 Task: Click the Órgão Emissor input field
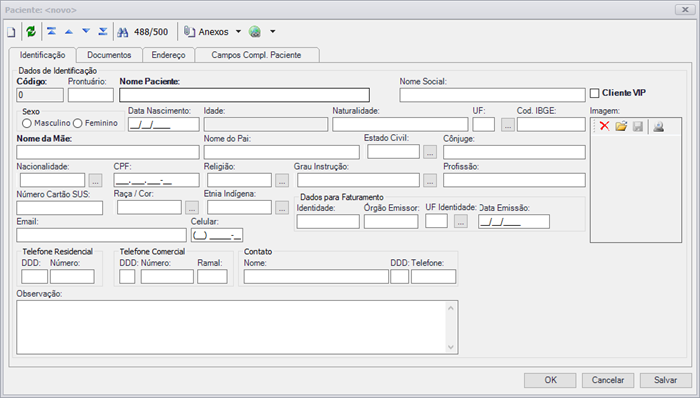click(x=391, y=222)
